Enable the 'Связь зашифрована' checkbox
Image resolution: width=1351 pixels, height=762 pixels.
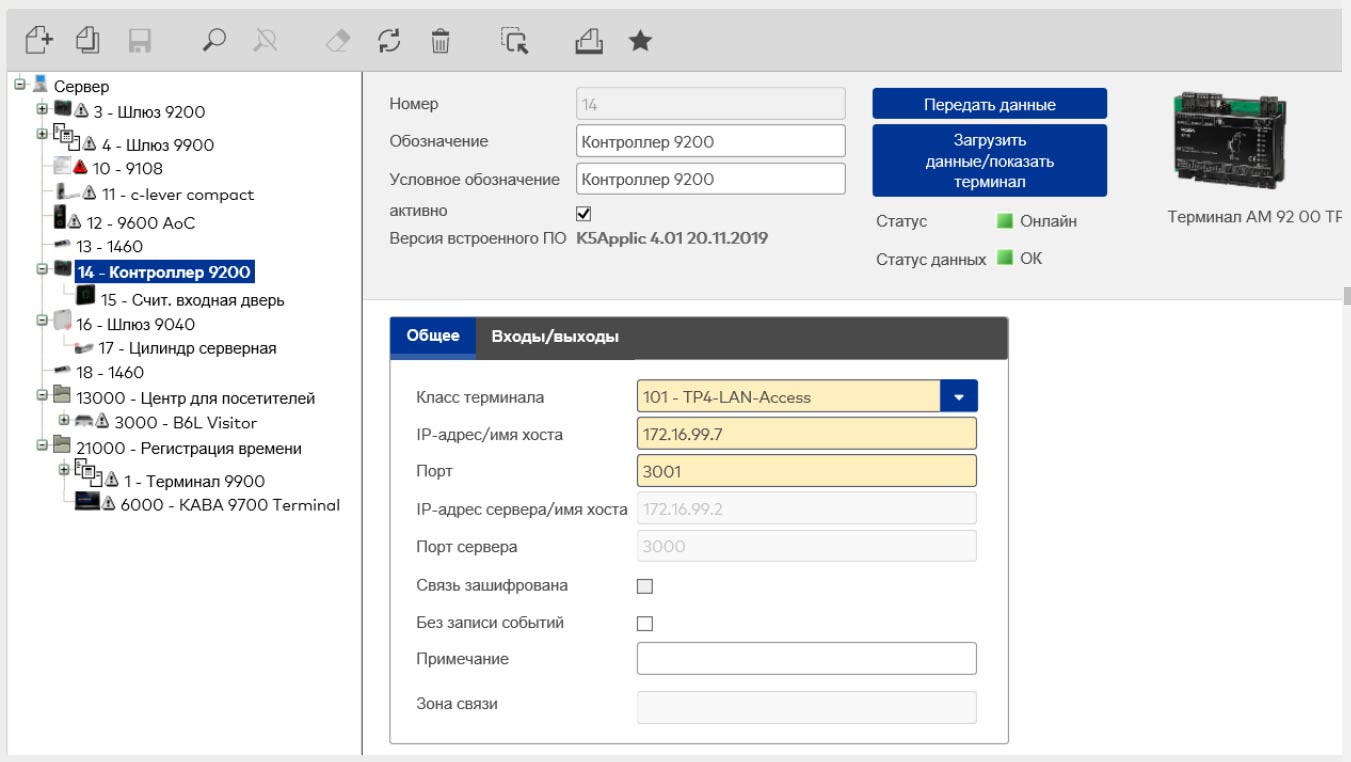pos(645,586)
